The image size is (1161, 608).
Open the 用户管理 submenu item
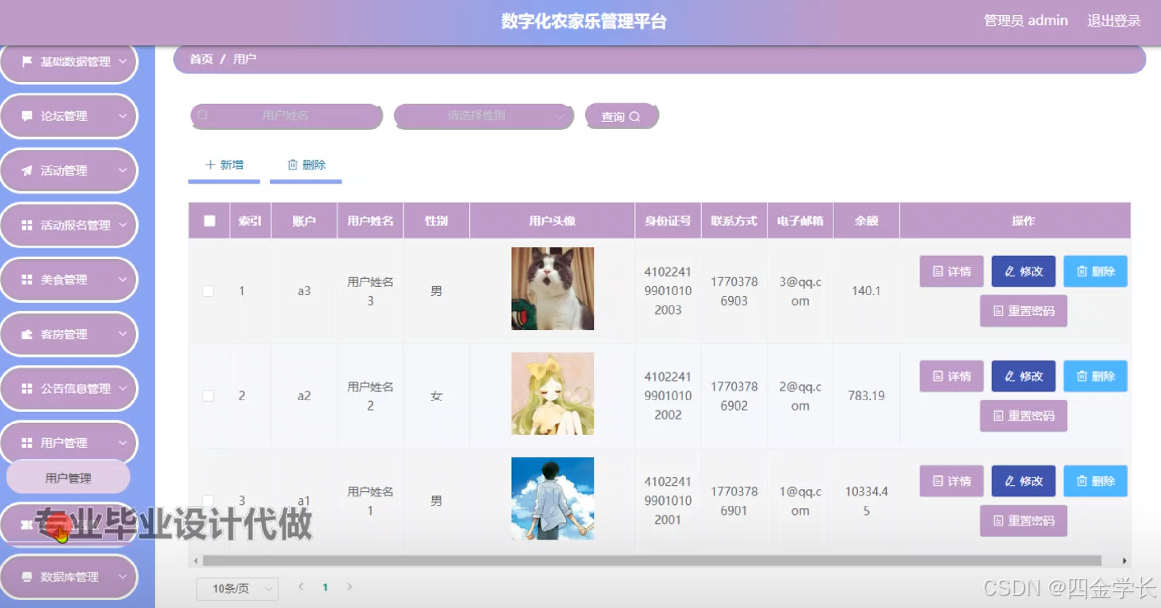tap(68, 477)
